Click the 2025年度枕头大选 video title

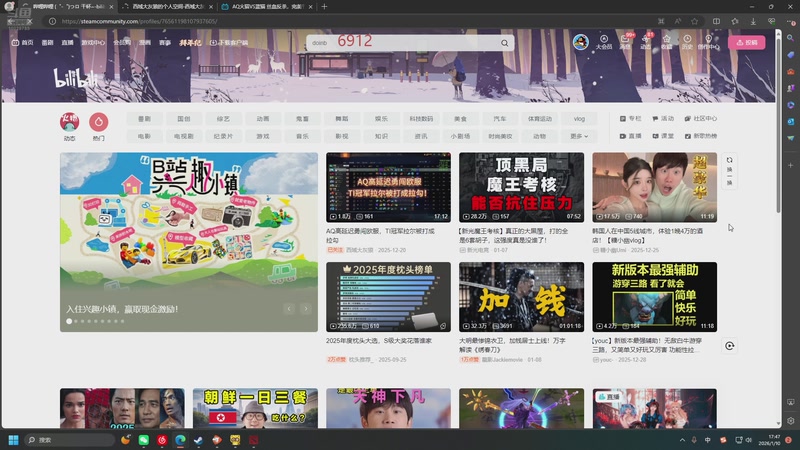point(379,341)
